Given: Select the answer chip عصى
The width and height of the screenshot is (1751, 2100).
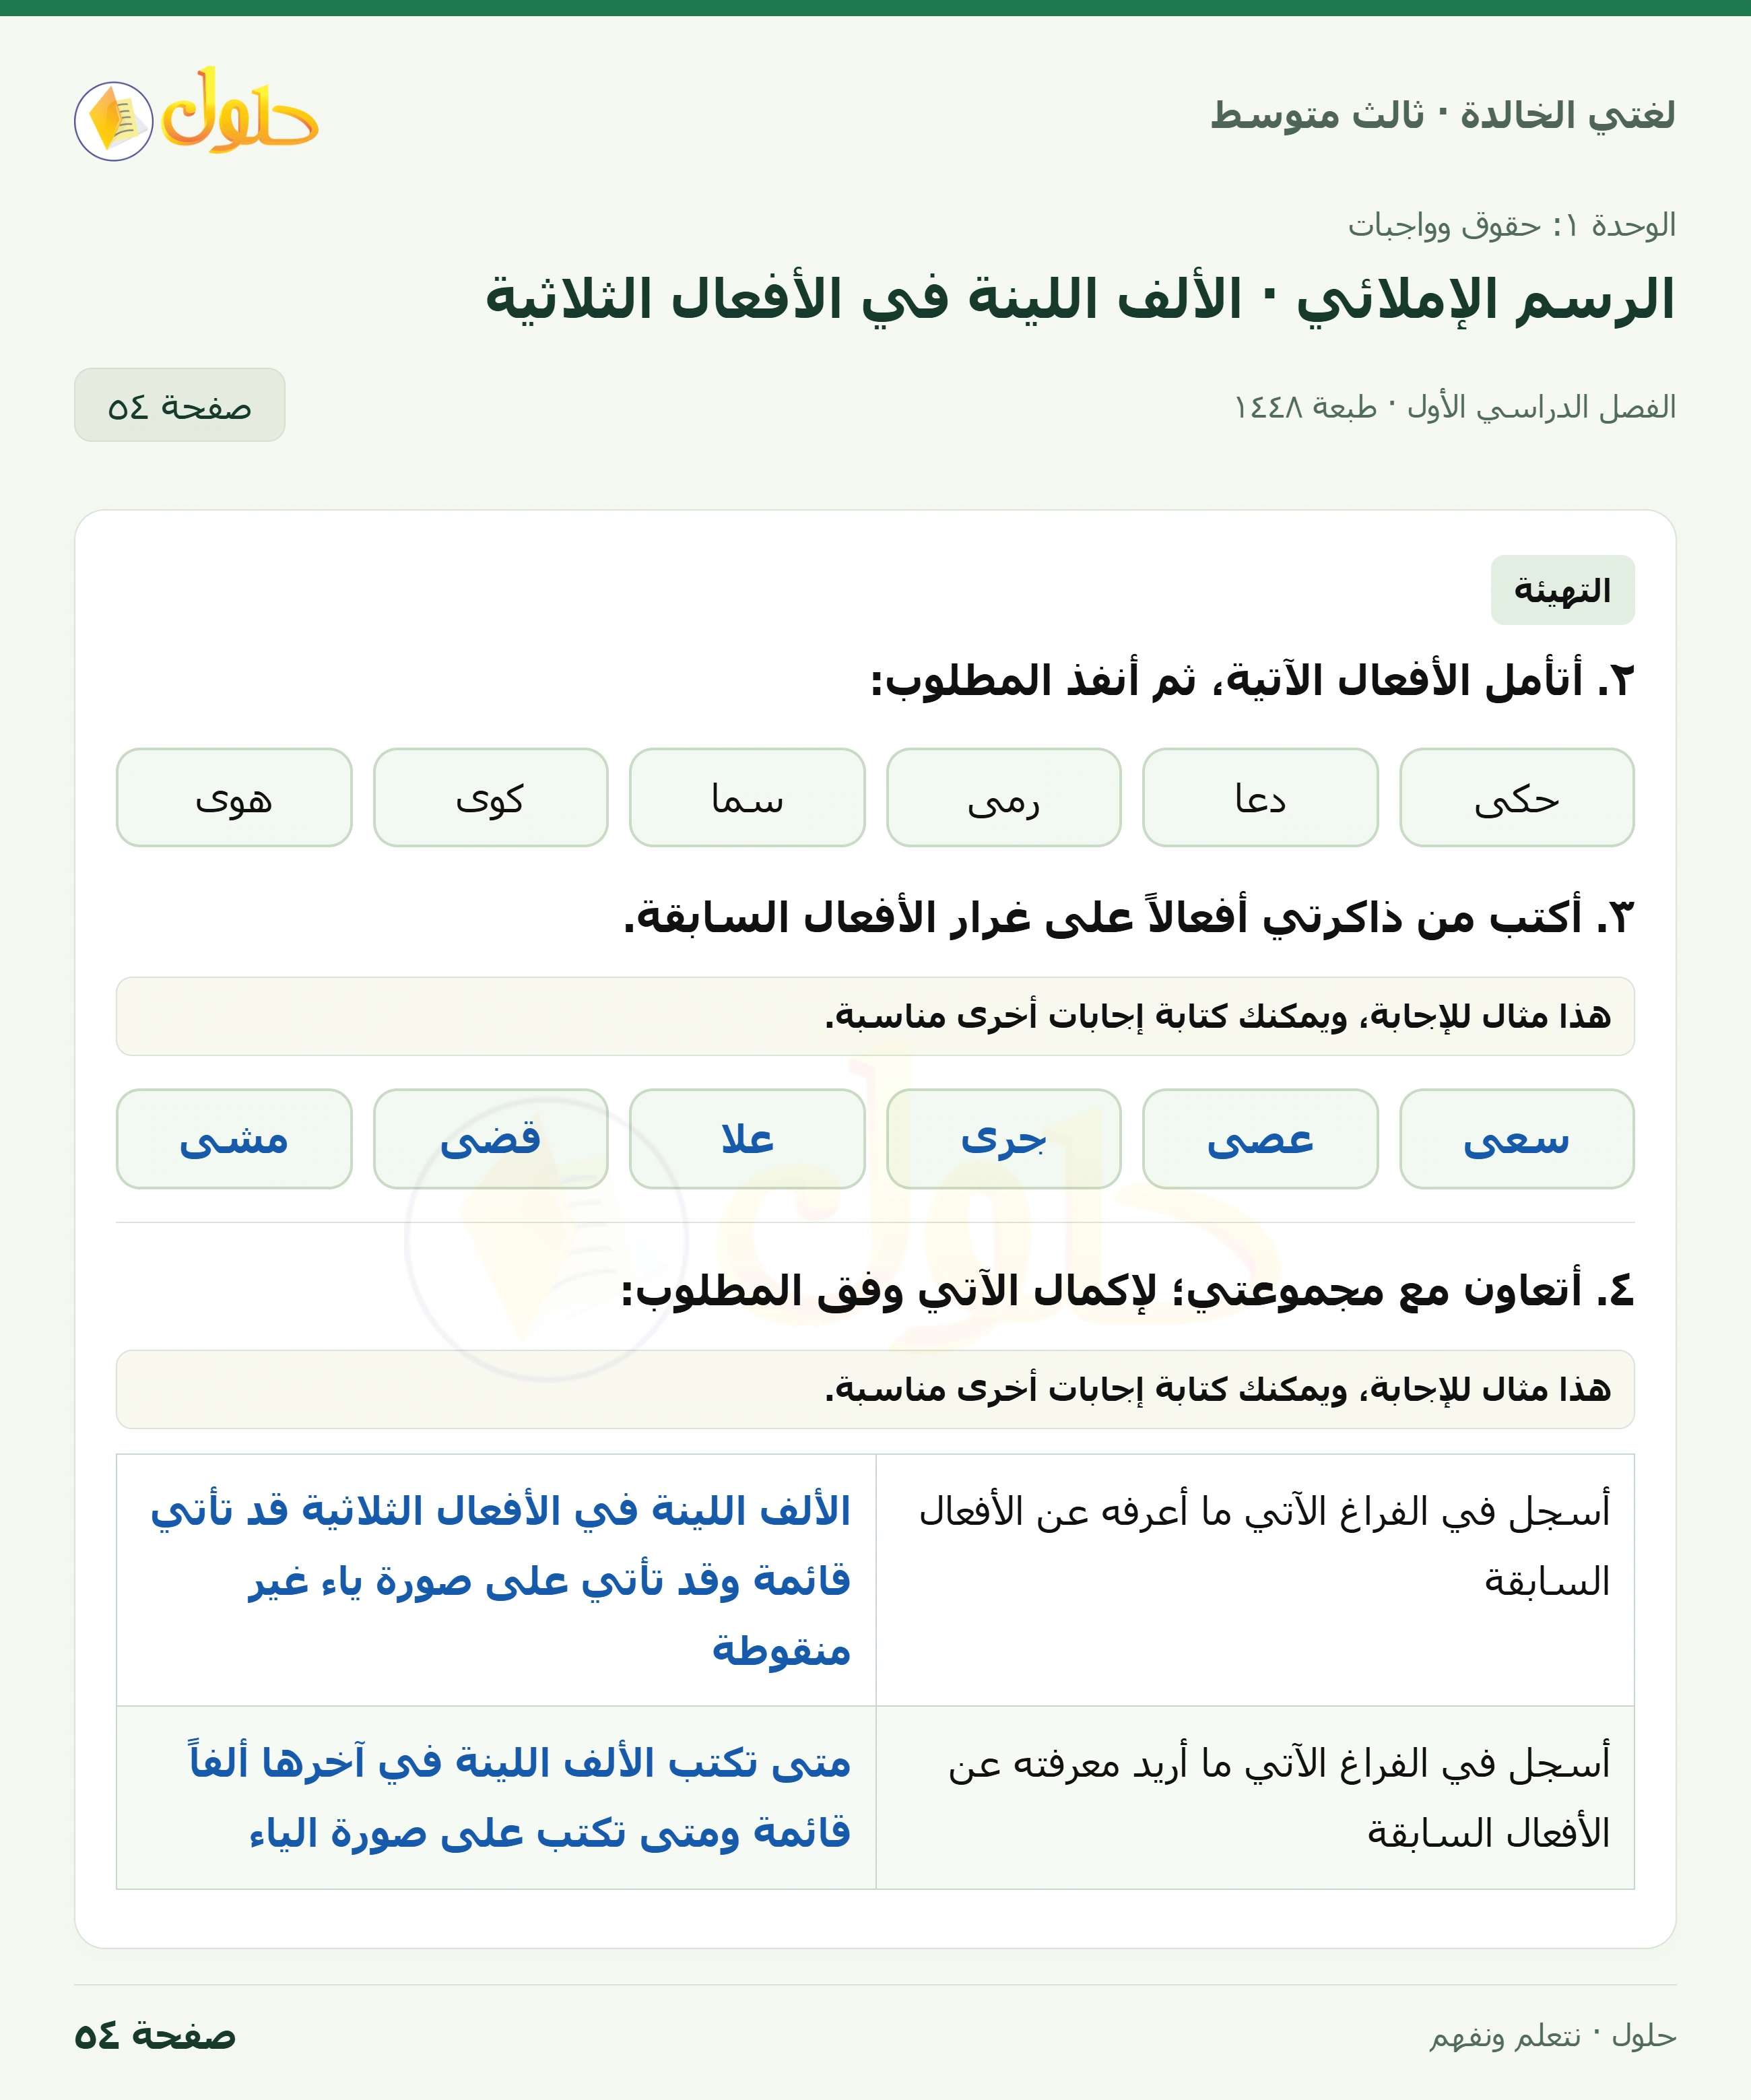Looking at the screenshot, I should tap(1260, 1139).
